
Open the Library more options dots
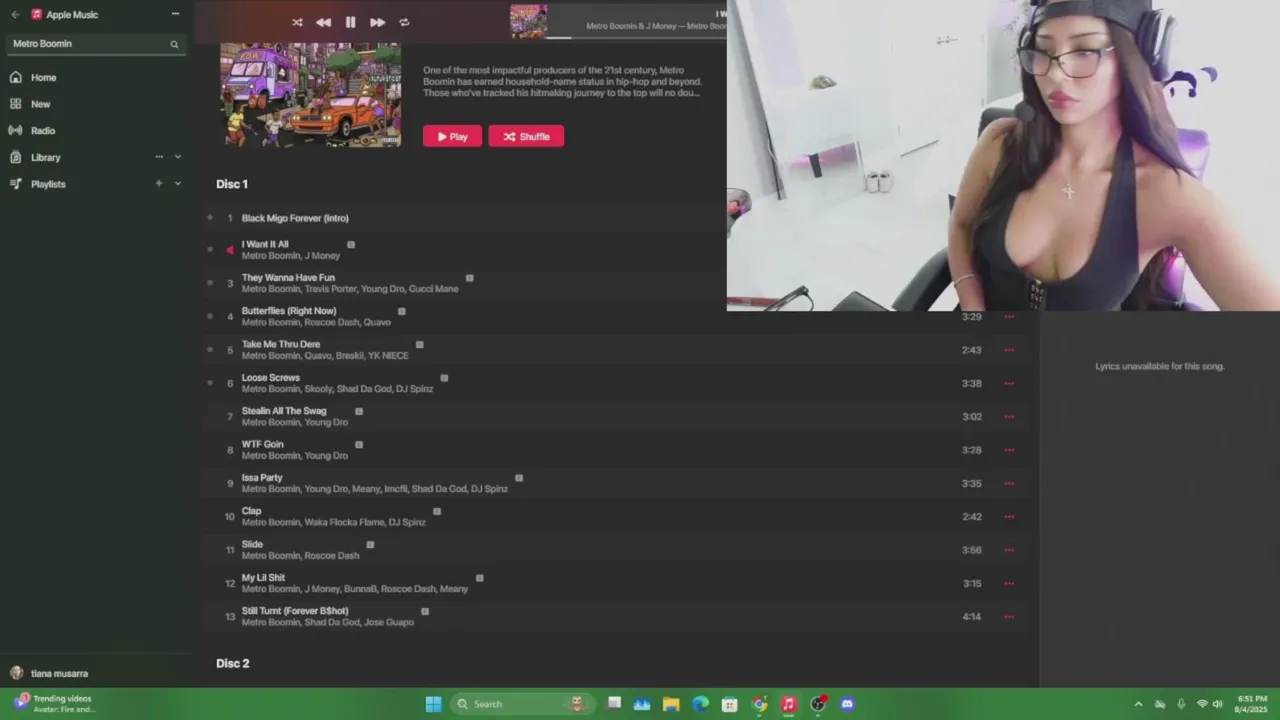tap(158, 157)
